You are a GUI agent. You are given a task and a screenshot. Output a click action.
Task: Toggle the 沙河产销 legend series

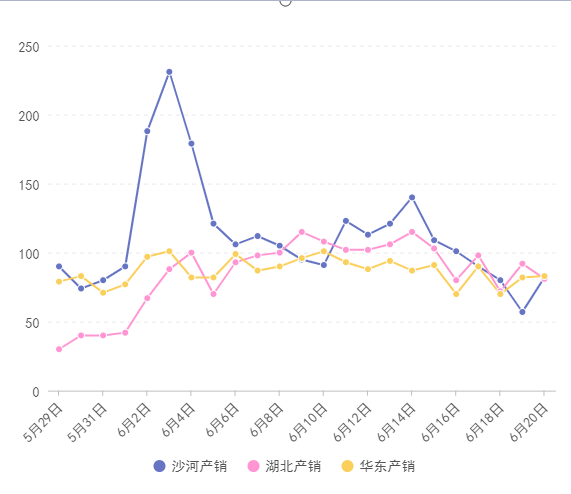pos(190,466)
